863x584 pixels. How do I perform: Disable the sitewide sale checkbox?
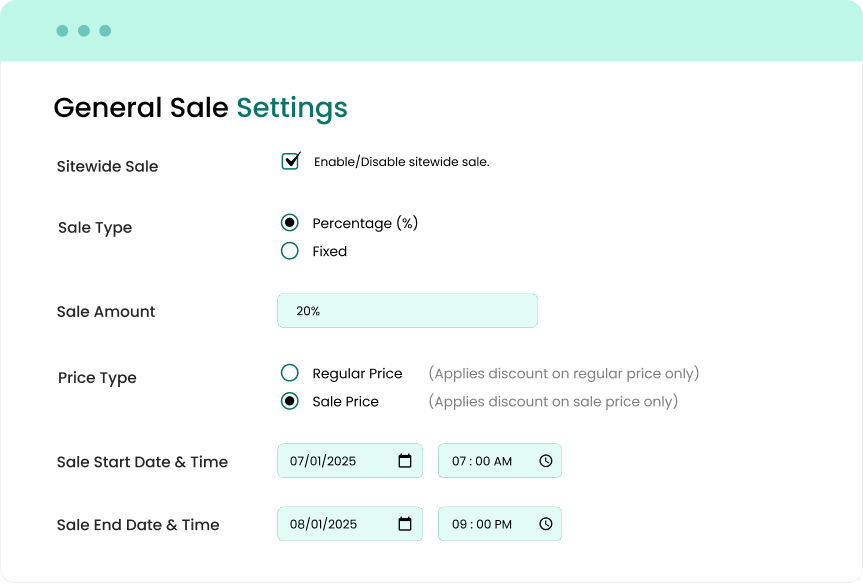pyautogui.click(x=290, y=161)
